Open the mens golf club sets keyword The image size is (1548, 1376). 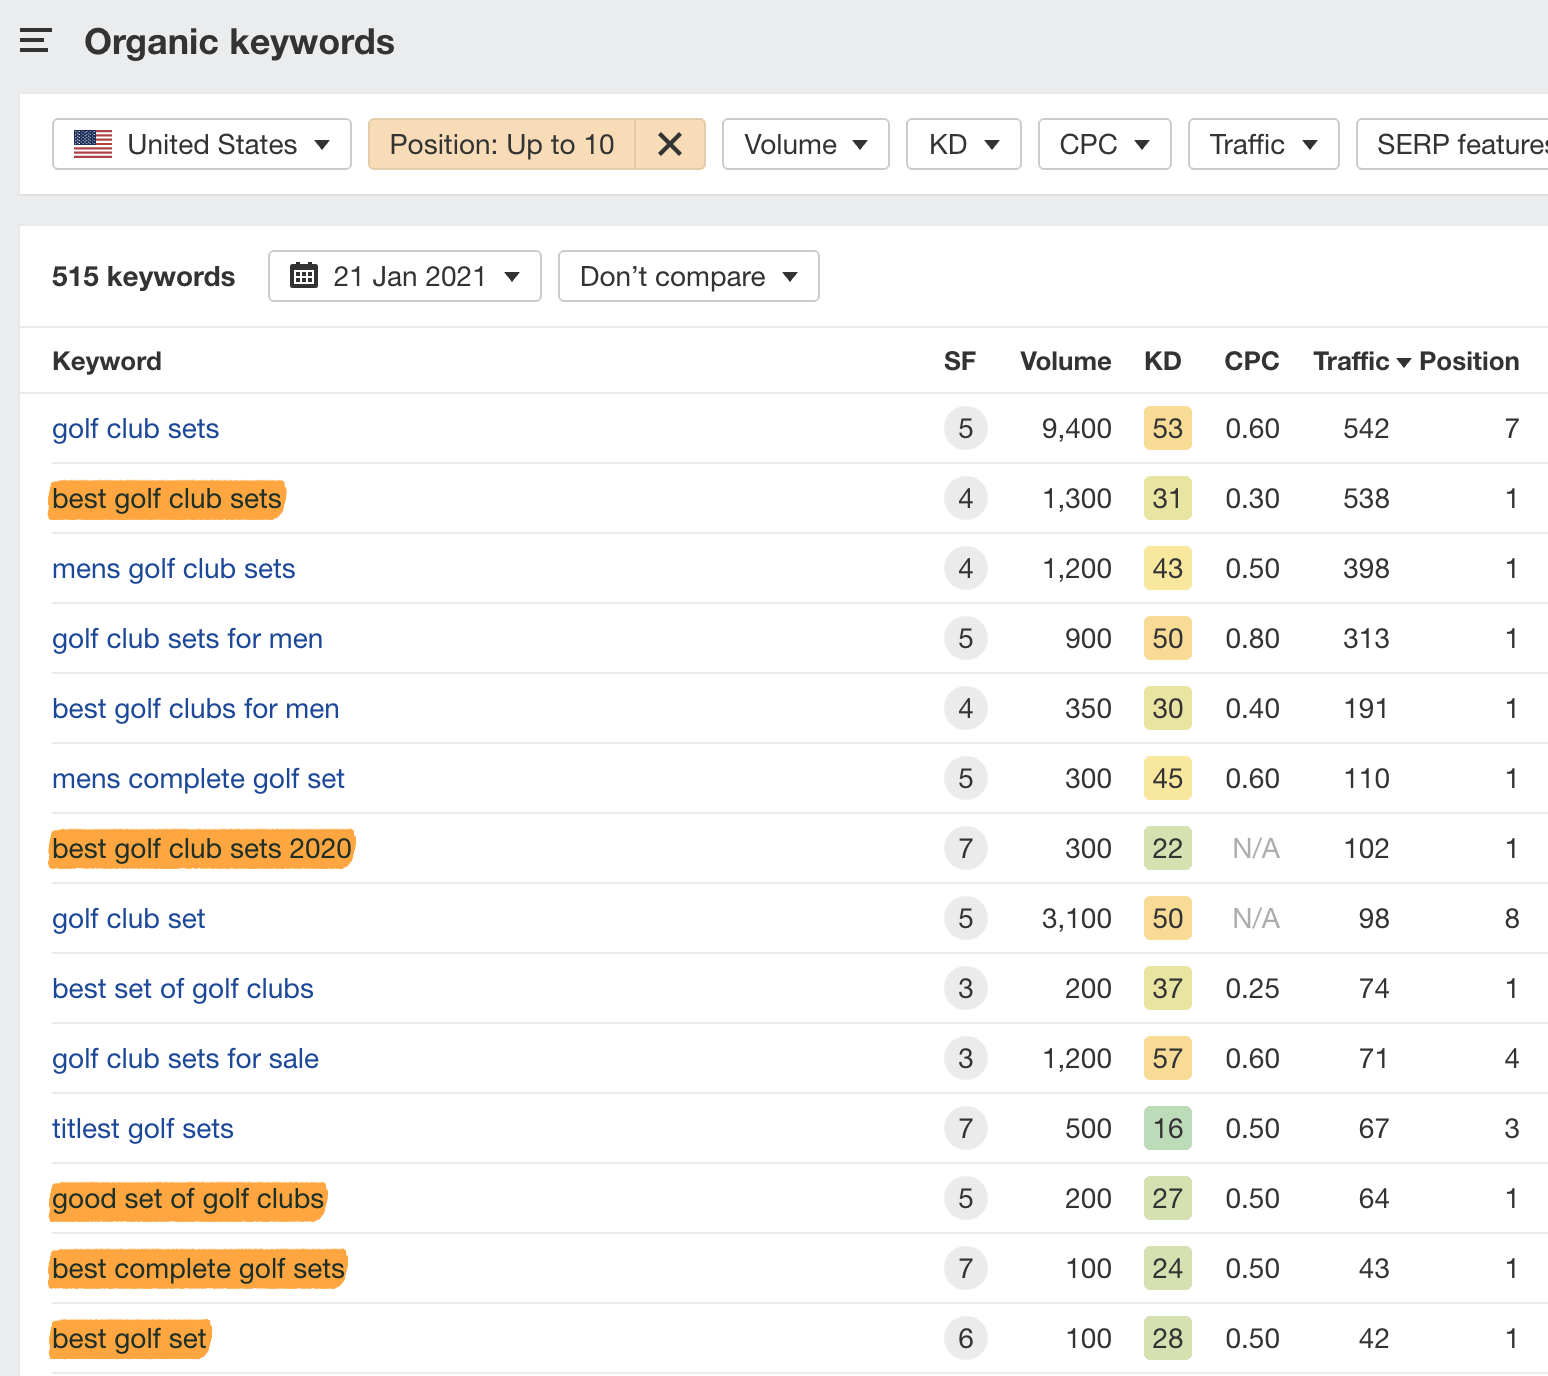click(x=174, y=569)
